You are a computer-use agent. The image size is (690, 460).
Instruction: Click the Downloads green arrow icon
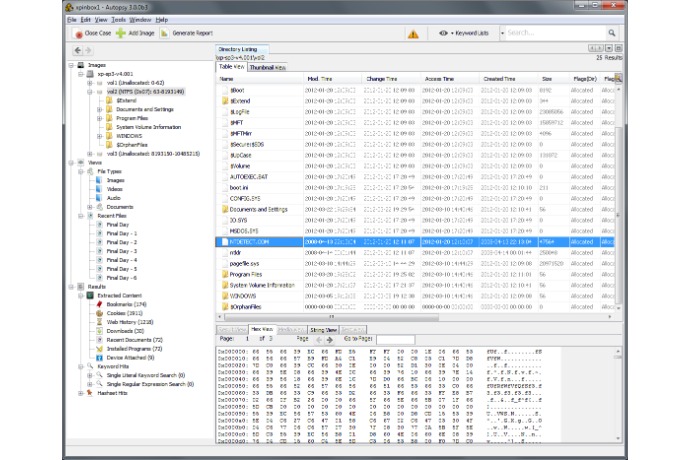tap(99, 331)
